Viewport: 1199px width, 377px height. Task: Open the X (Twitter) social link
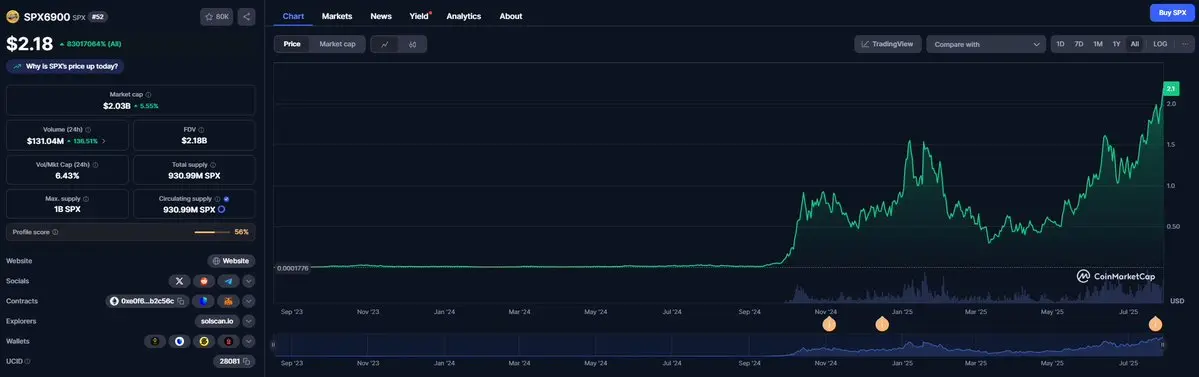coord(179,281)
